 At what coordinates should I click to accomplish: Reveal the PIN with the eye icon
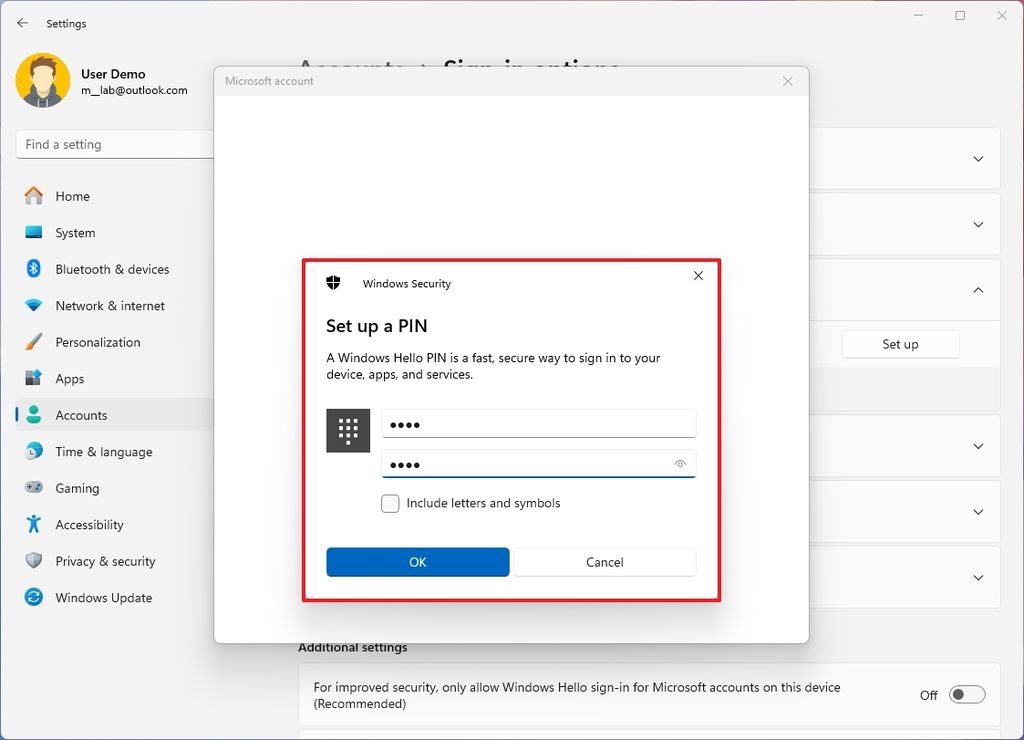point(681,463)
